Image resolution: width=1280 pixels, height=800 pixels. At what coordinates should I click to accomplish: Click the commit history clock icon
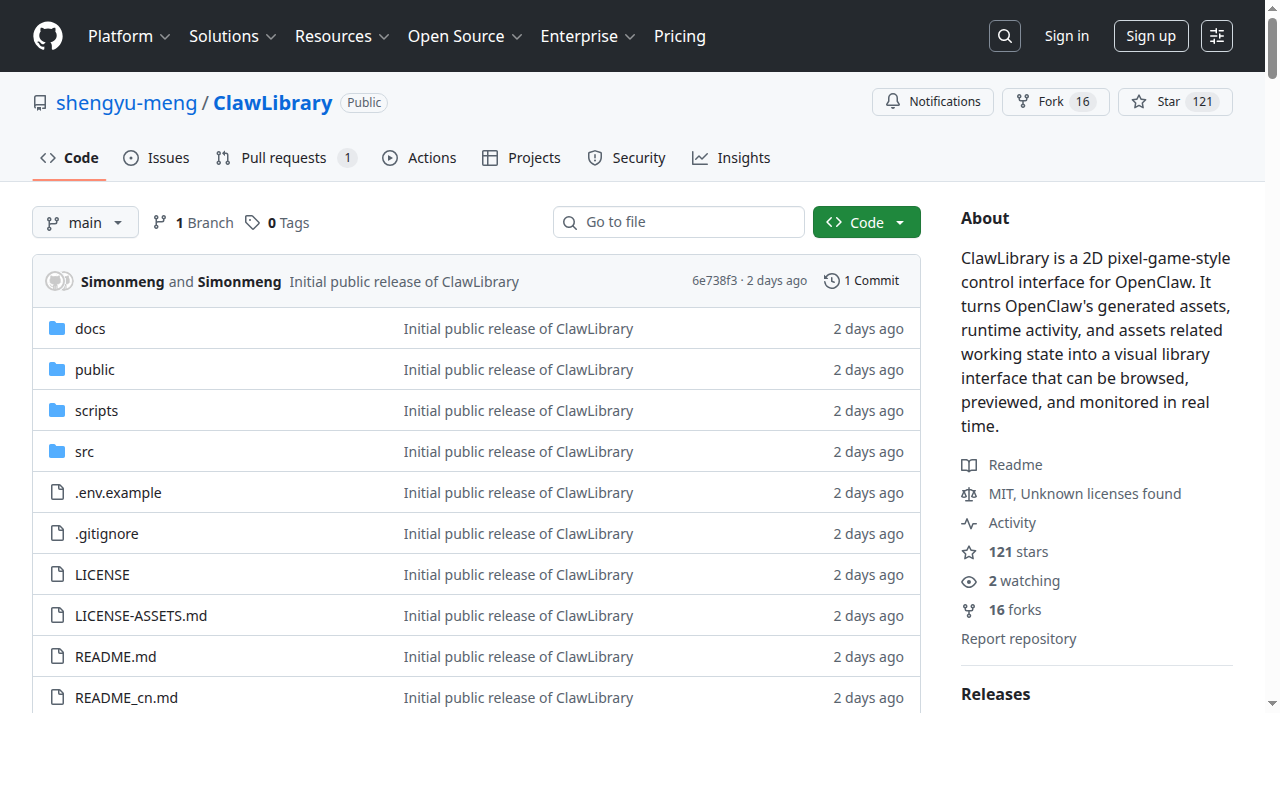[831, 281]
